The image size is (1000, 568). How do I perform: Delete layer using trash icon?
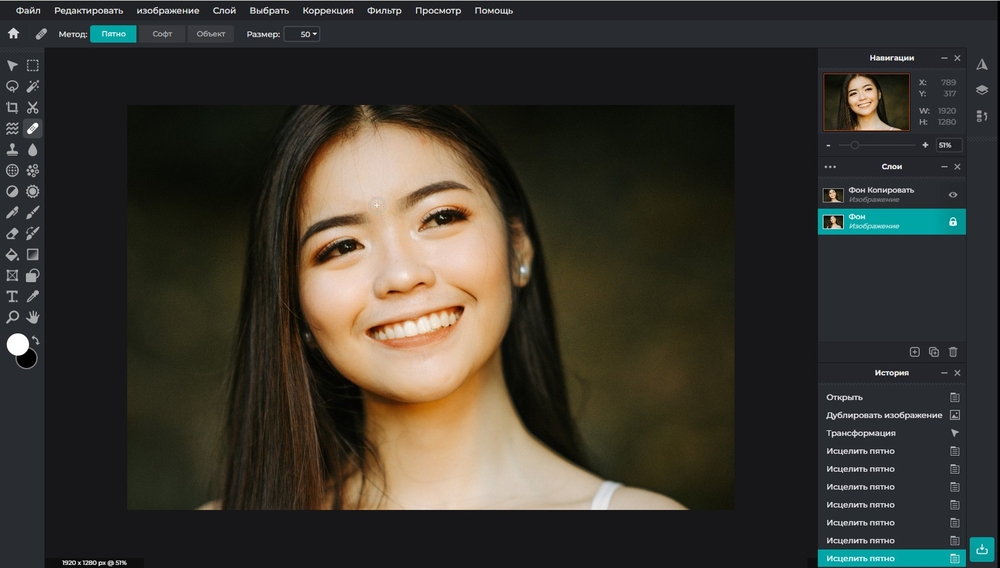coord(953,352)
